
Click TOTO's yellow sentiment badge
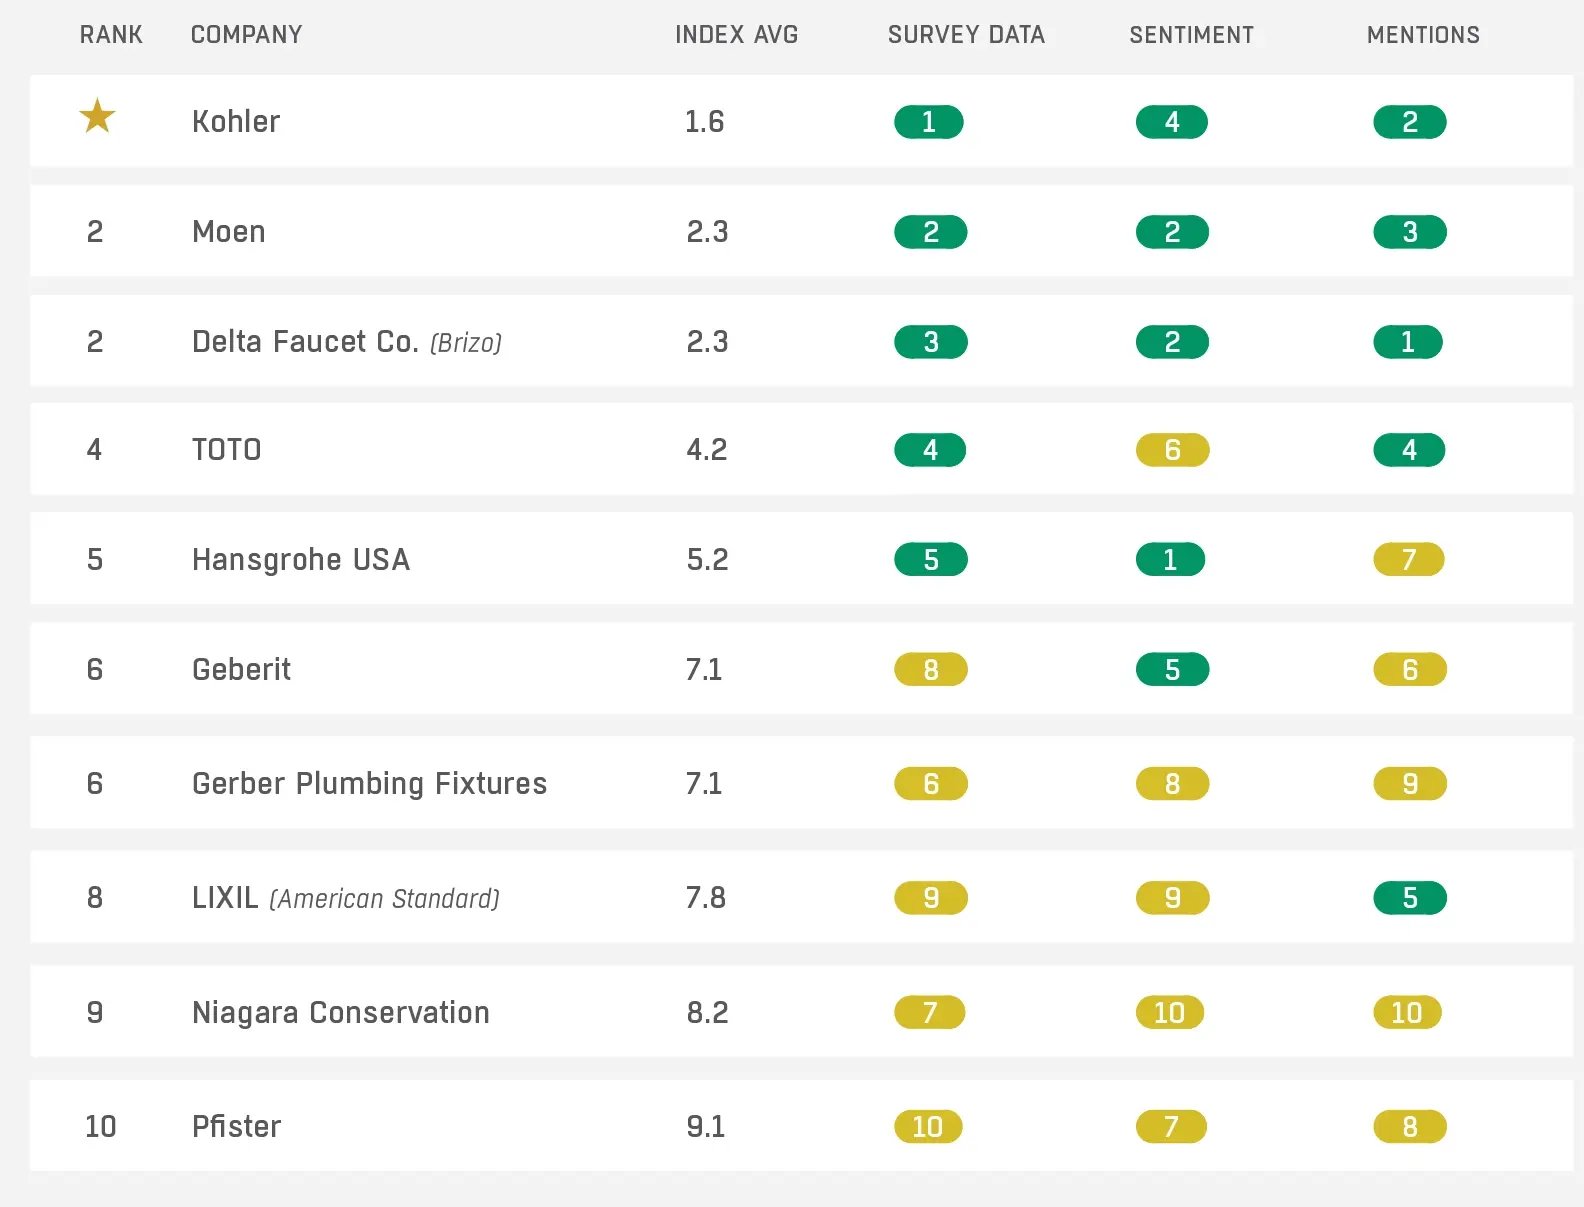click(1172, 450)
